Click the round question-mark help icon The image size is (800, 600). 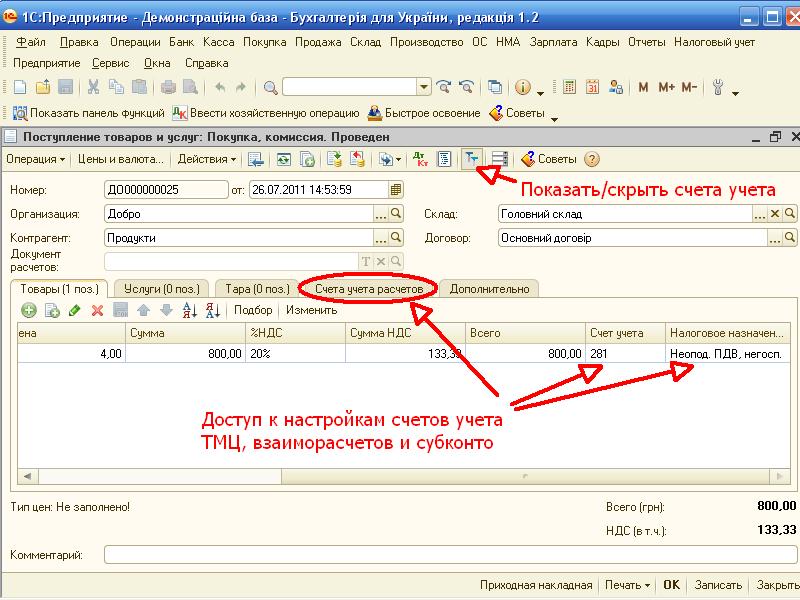tap(591, 159)
